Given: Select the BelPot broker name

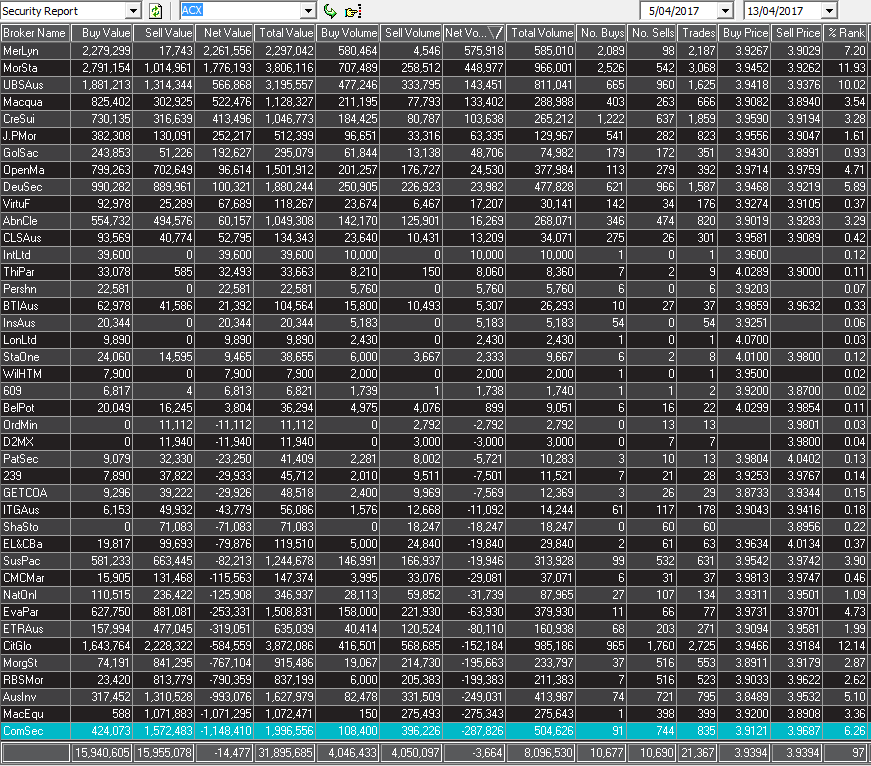Looking at the screenshot, I should tap(19, 408).
